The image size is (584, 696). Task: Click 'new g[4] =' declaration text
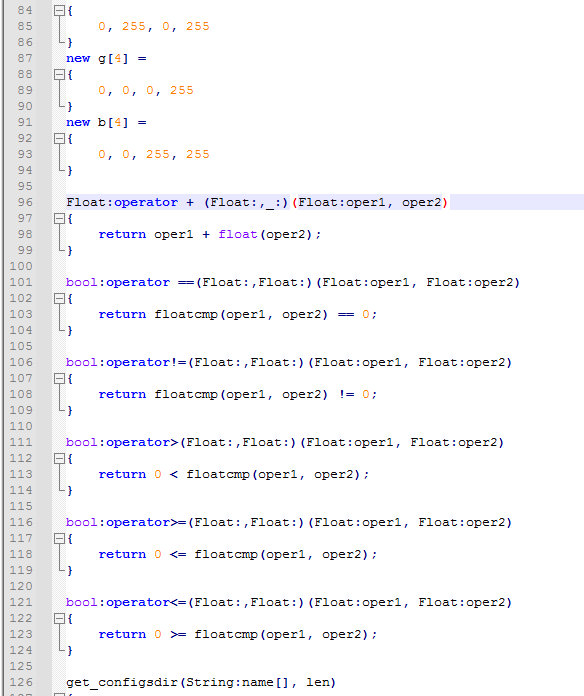coord(106,59)
